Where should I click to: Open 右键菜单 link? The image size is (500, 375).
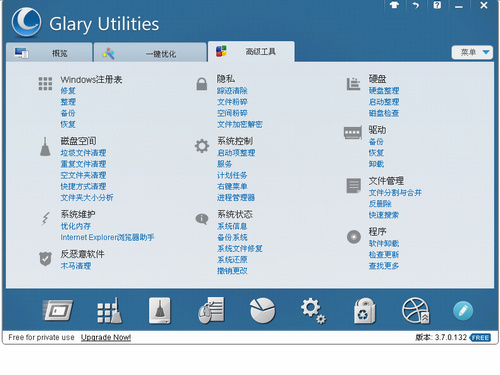[232, 186]
